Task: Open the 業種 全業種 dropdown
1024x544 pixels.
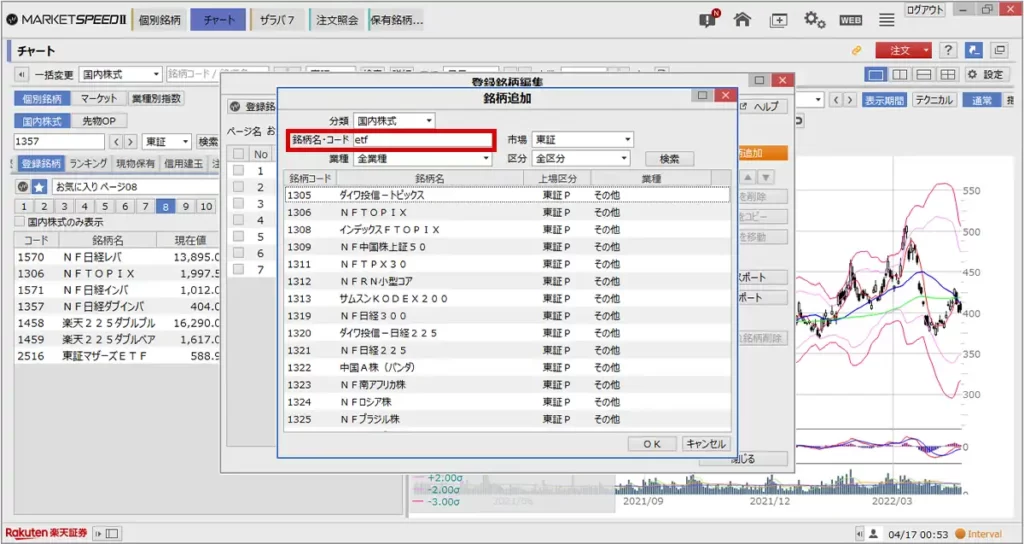Action: [423, 159]
